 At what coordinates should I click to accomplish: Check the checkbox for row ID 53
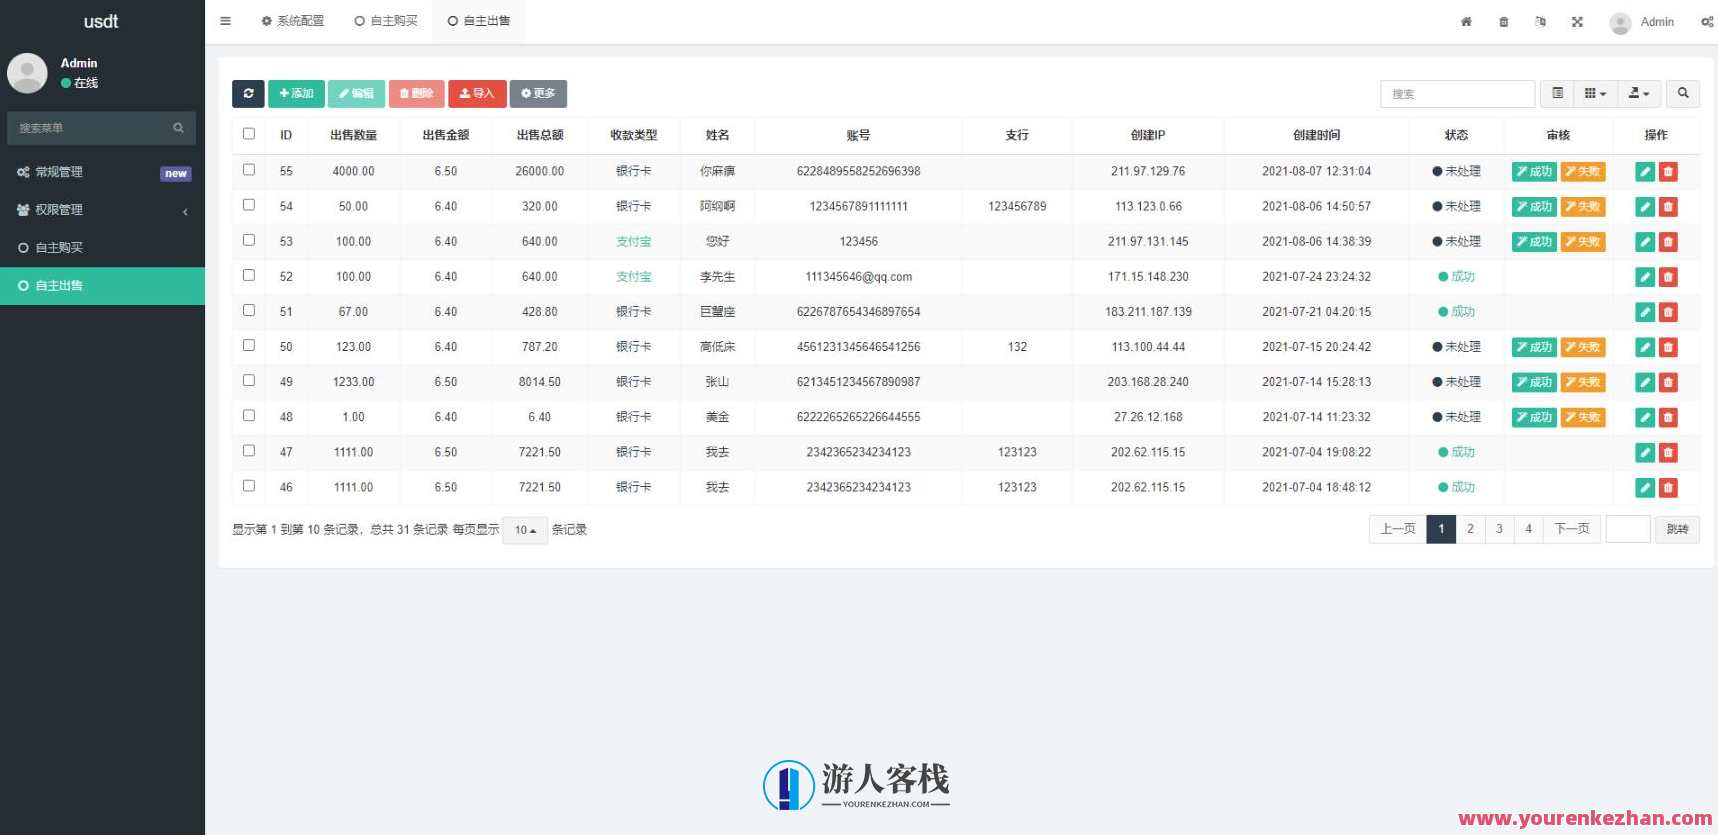coord(249,240)
